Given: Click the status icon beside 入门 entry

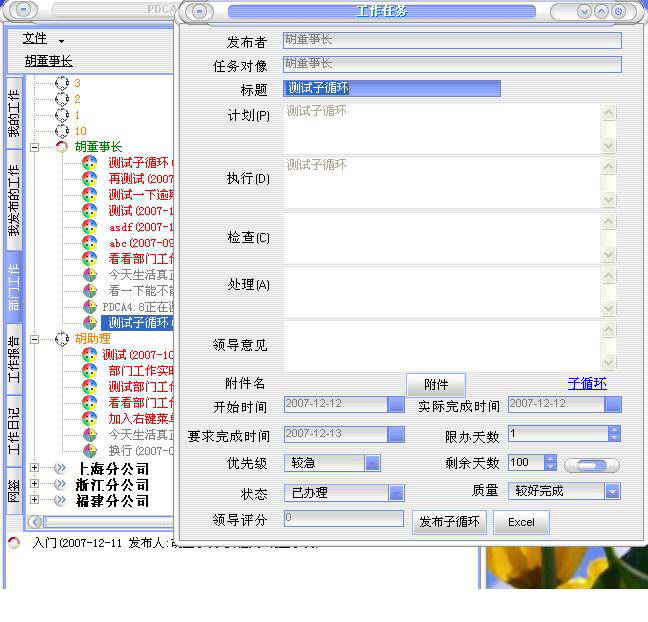Looking at the screenshot, I should coord(14,543).
